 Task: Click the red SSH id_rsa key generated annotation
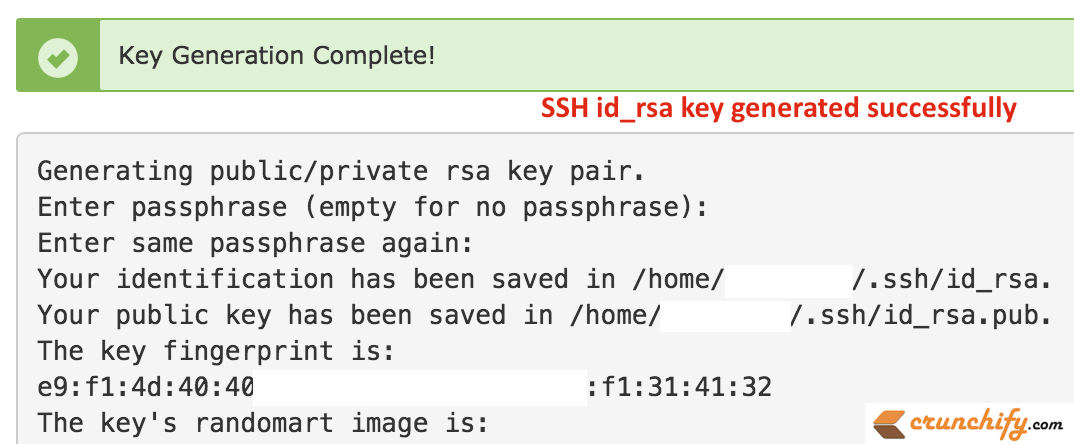pyautogui.click(x=779, y=108)
